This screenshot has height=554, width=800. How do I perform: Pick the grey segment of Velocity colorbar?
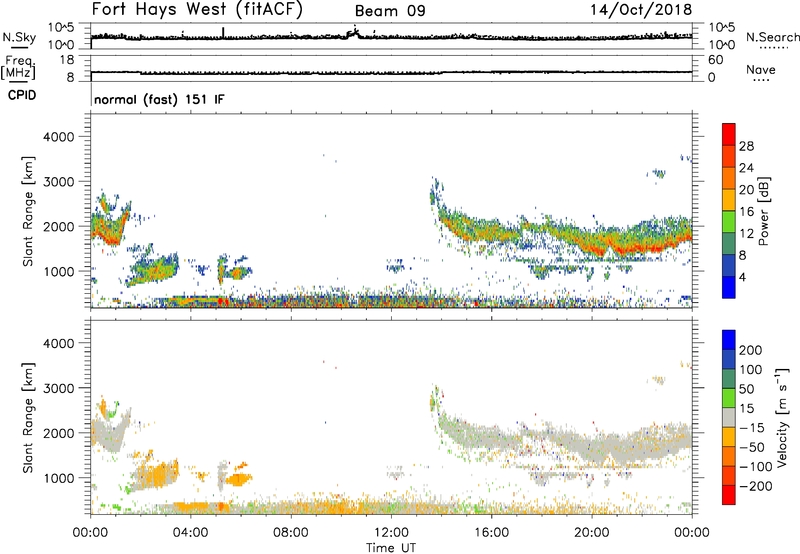point(729,417)
